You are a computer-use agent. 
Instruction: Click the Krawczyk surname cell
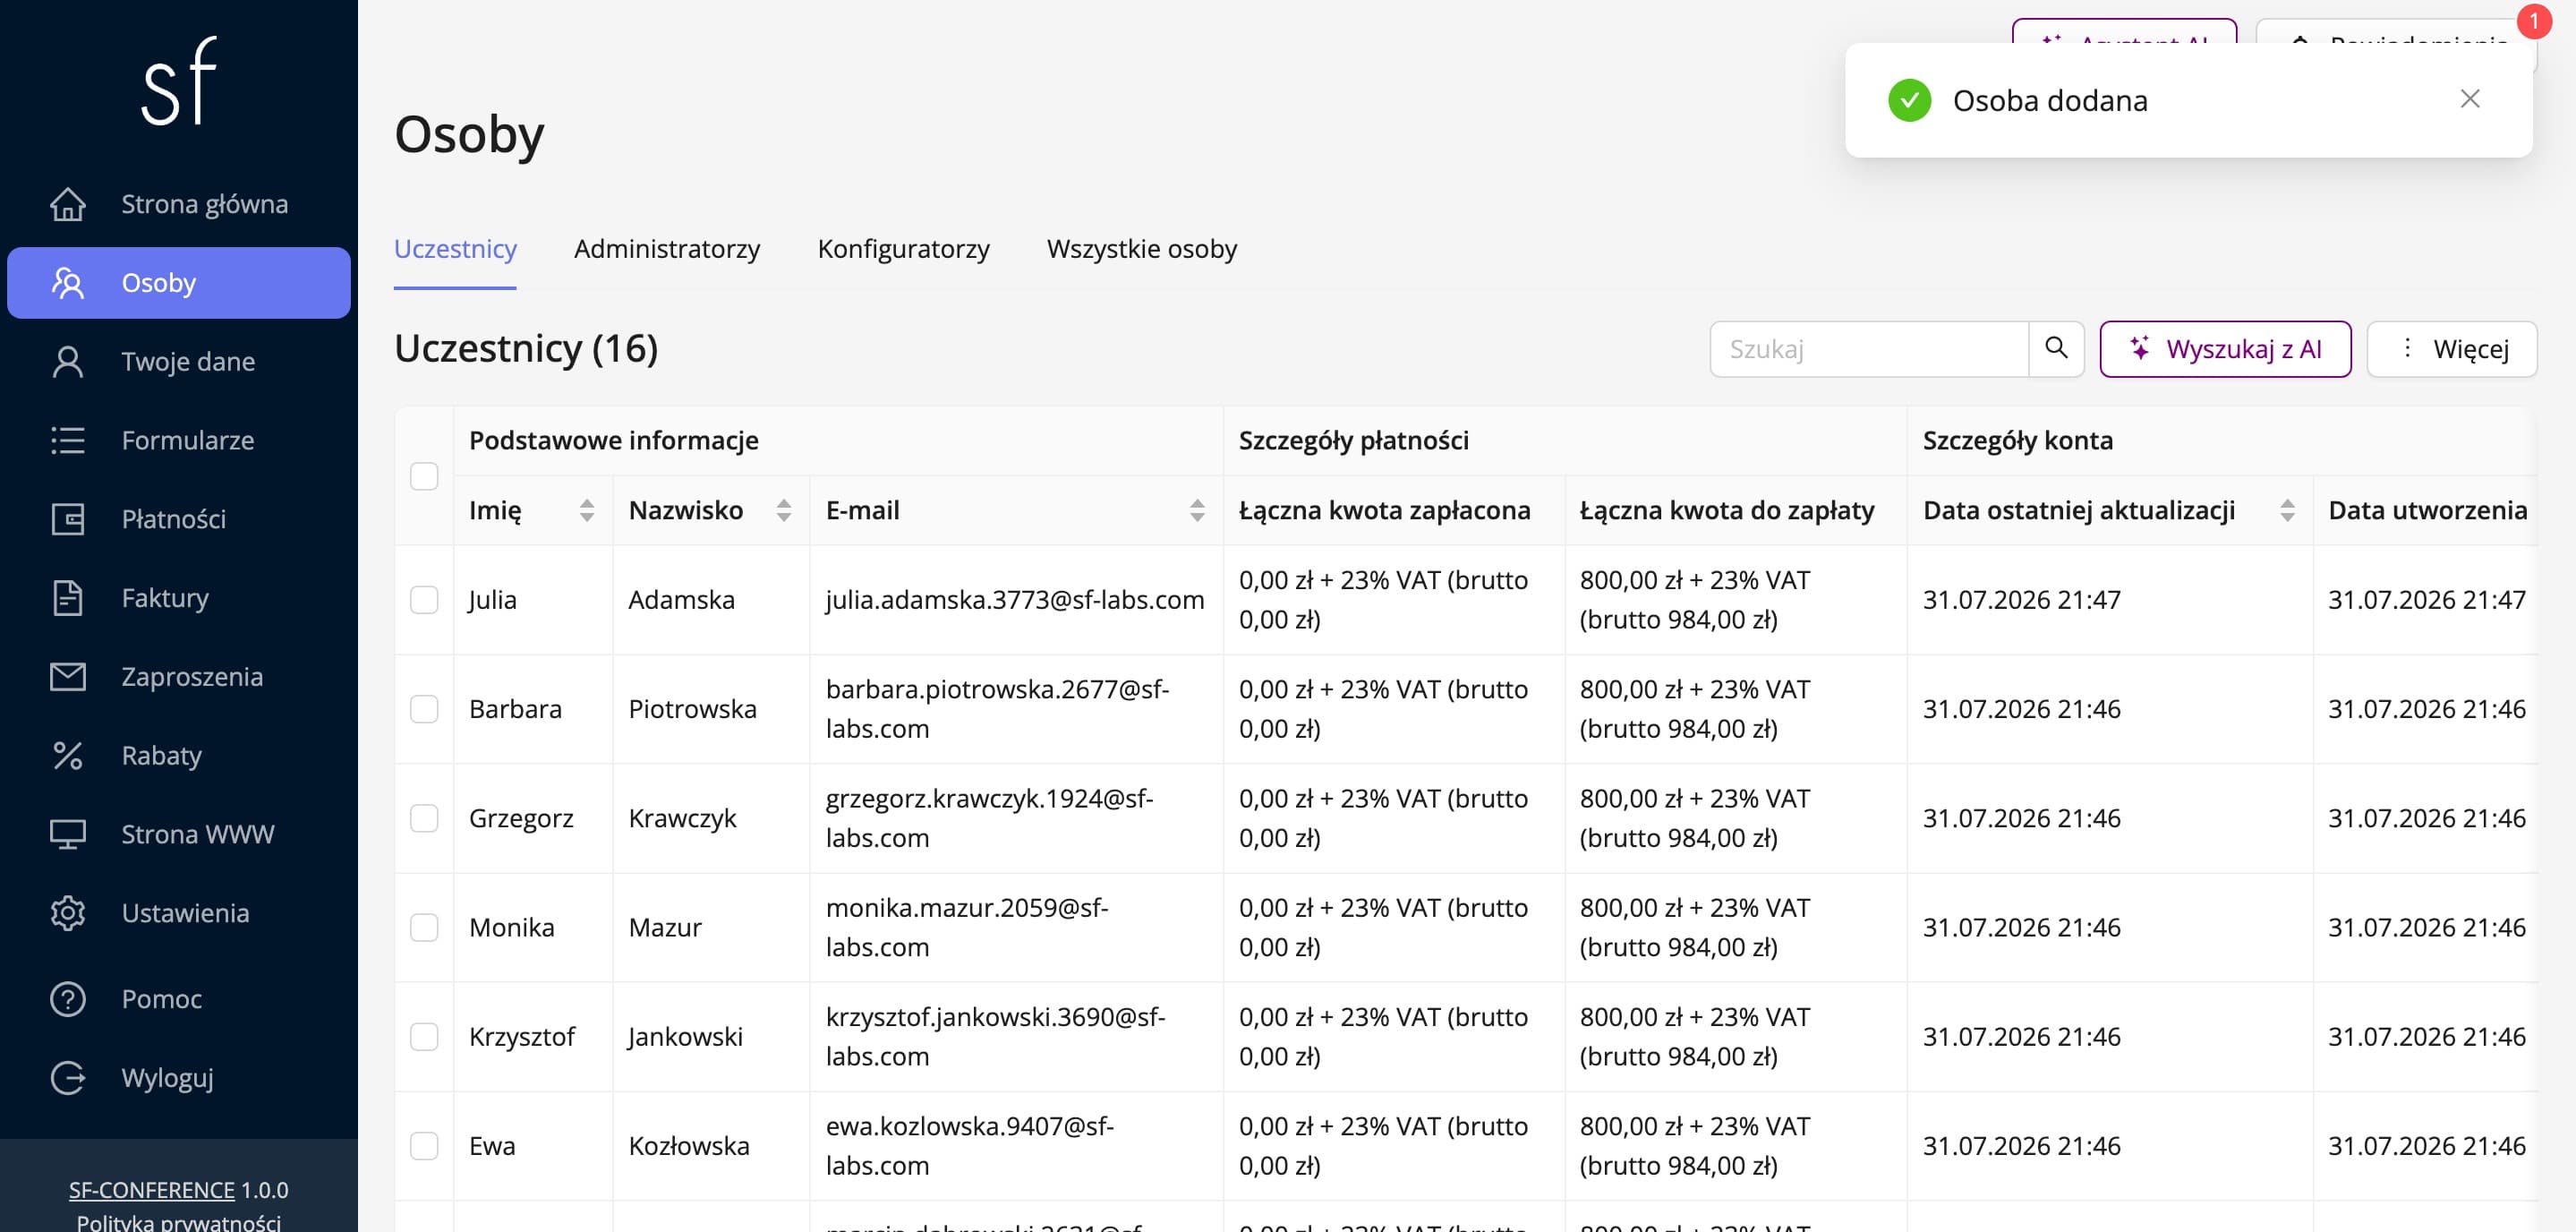[x=711, y=818]
